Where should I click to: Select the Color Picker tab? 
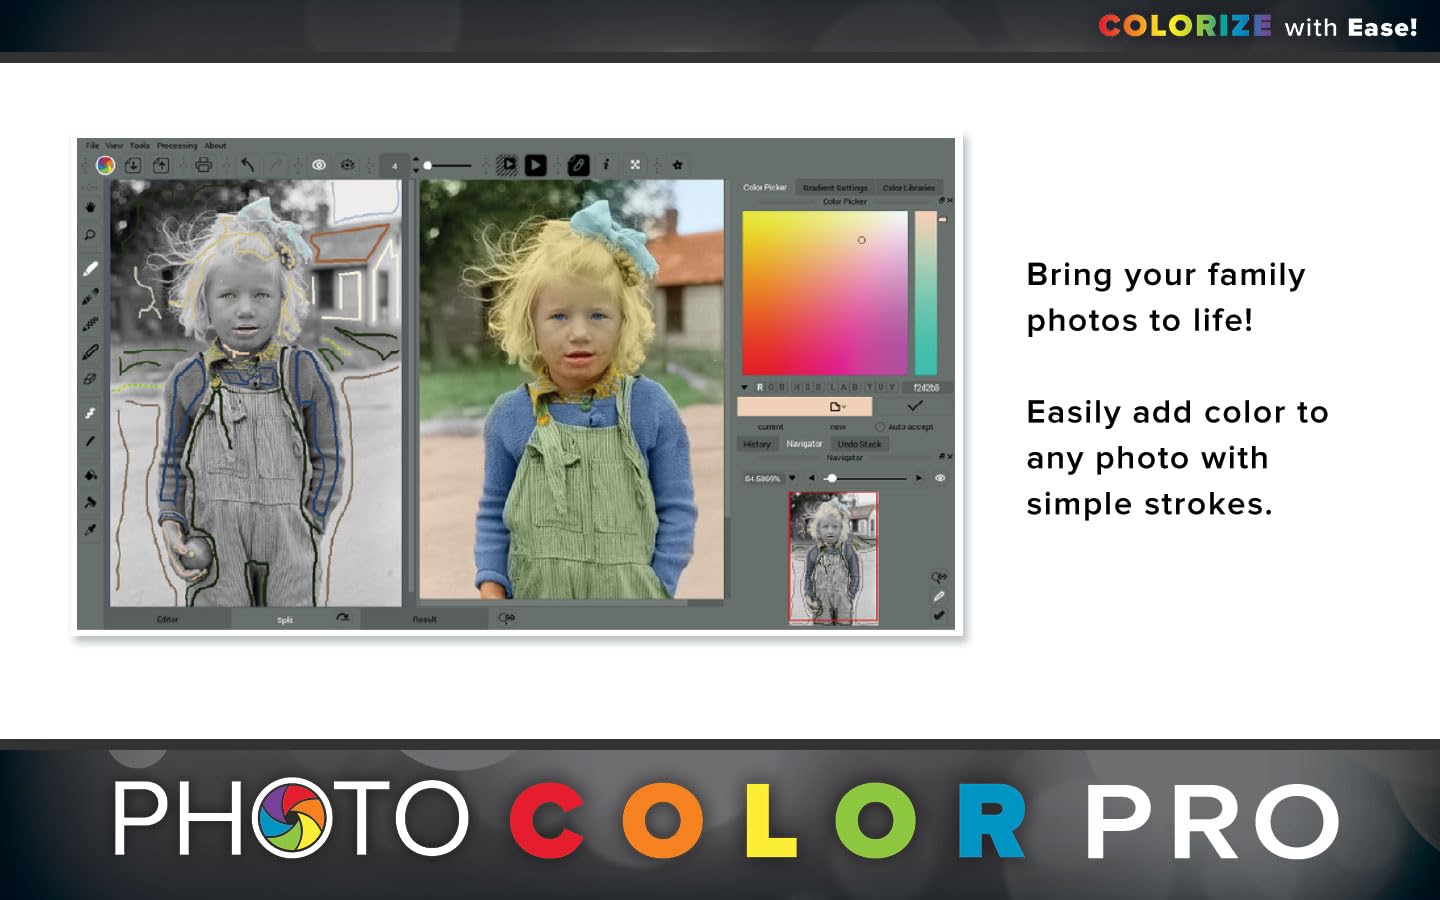[765, 188]
